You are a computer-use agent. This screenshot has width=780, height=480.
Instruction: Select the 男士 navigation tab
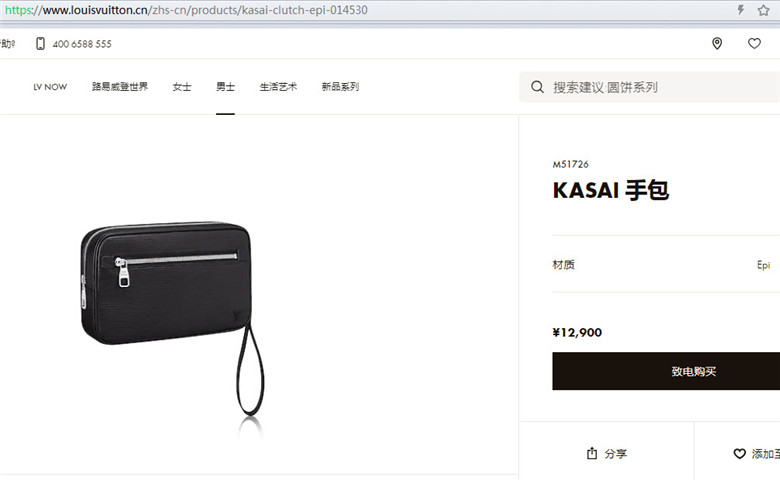(x=225, y=87)
